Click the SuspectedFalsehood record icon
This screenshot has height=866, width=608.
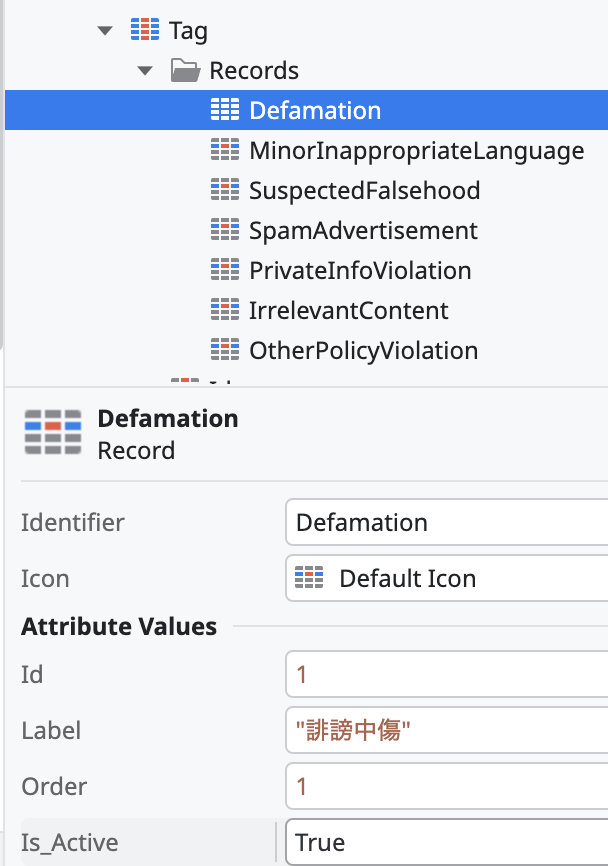pos(225,190)
